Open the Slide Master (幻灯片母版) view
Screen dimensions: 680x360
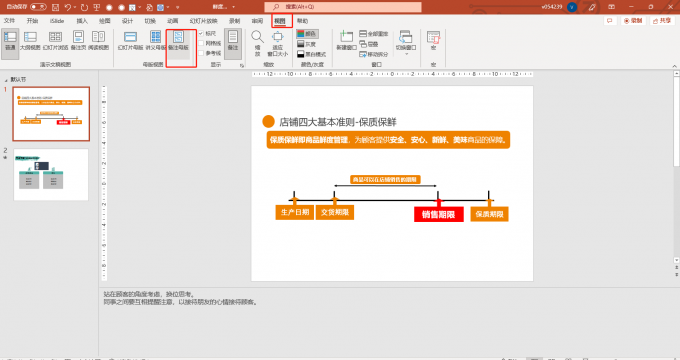130,41
